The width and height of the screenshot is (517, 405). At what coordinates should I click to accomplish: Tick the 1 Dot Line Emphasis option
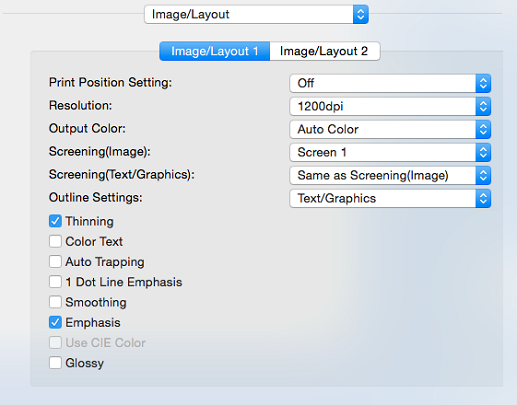pos(55,282)
